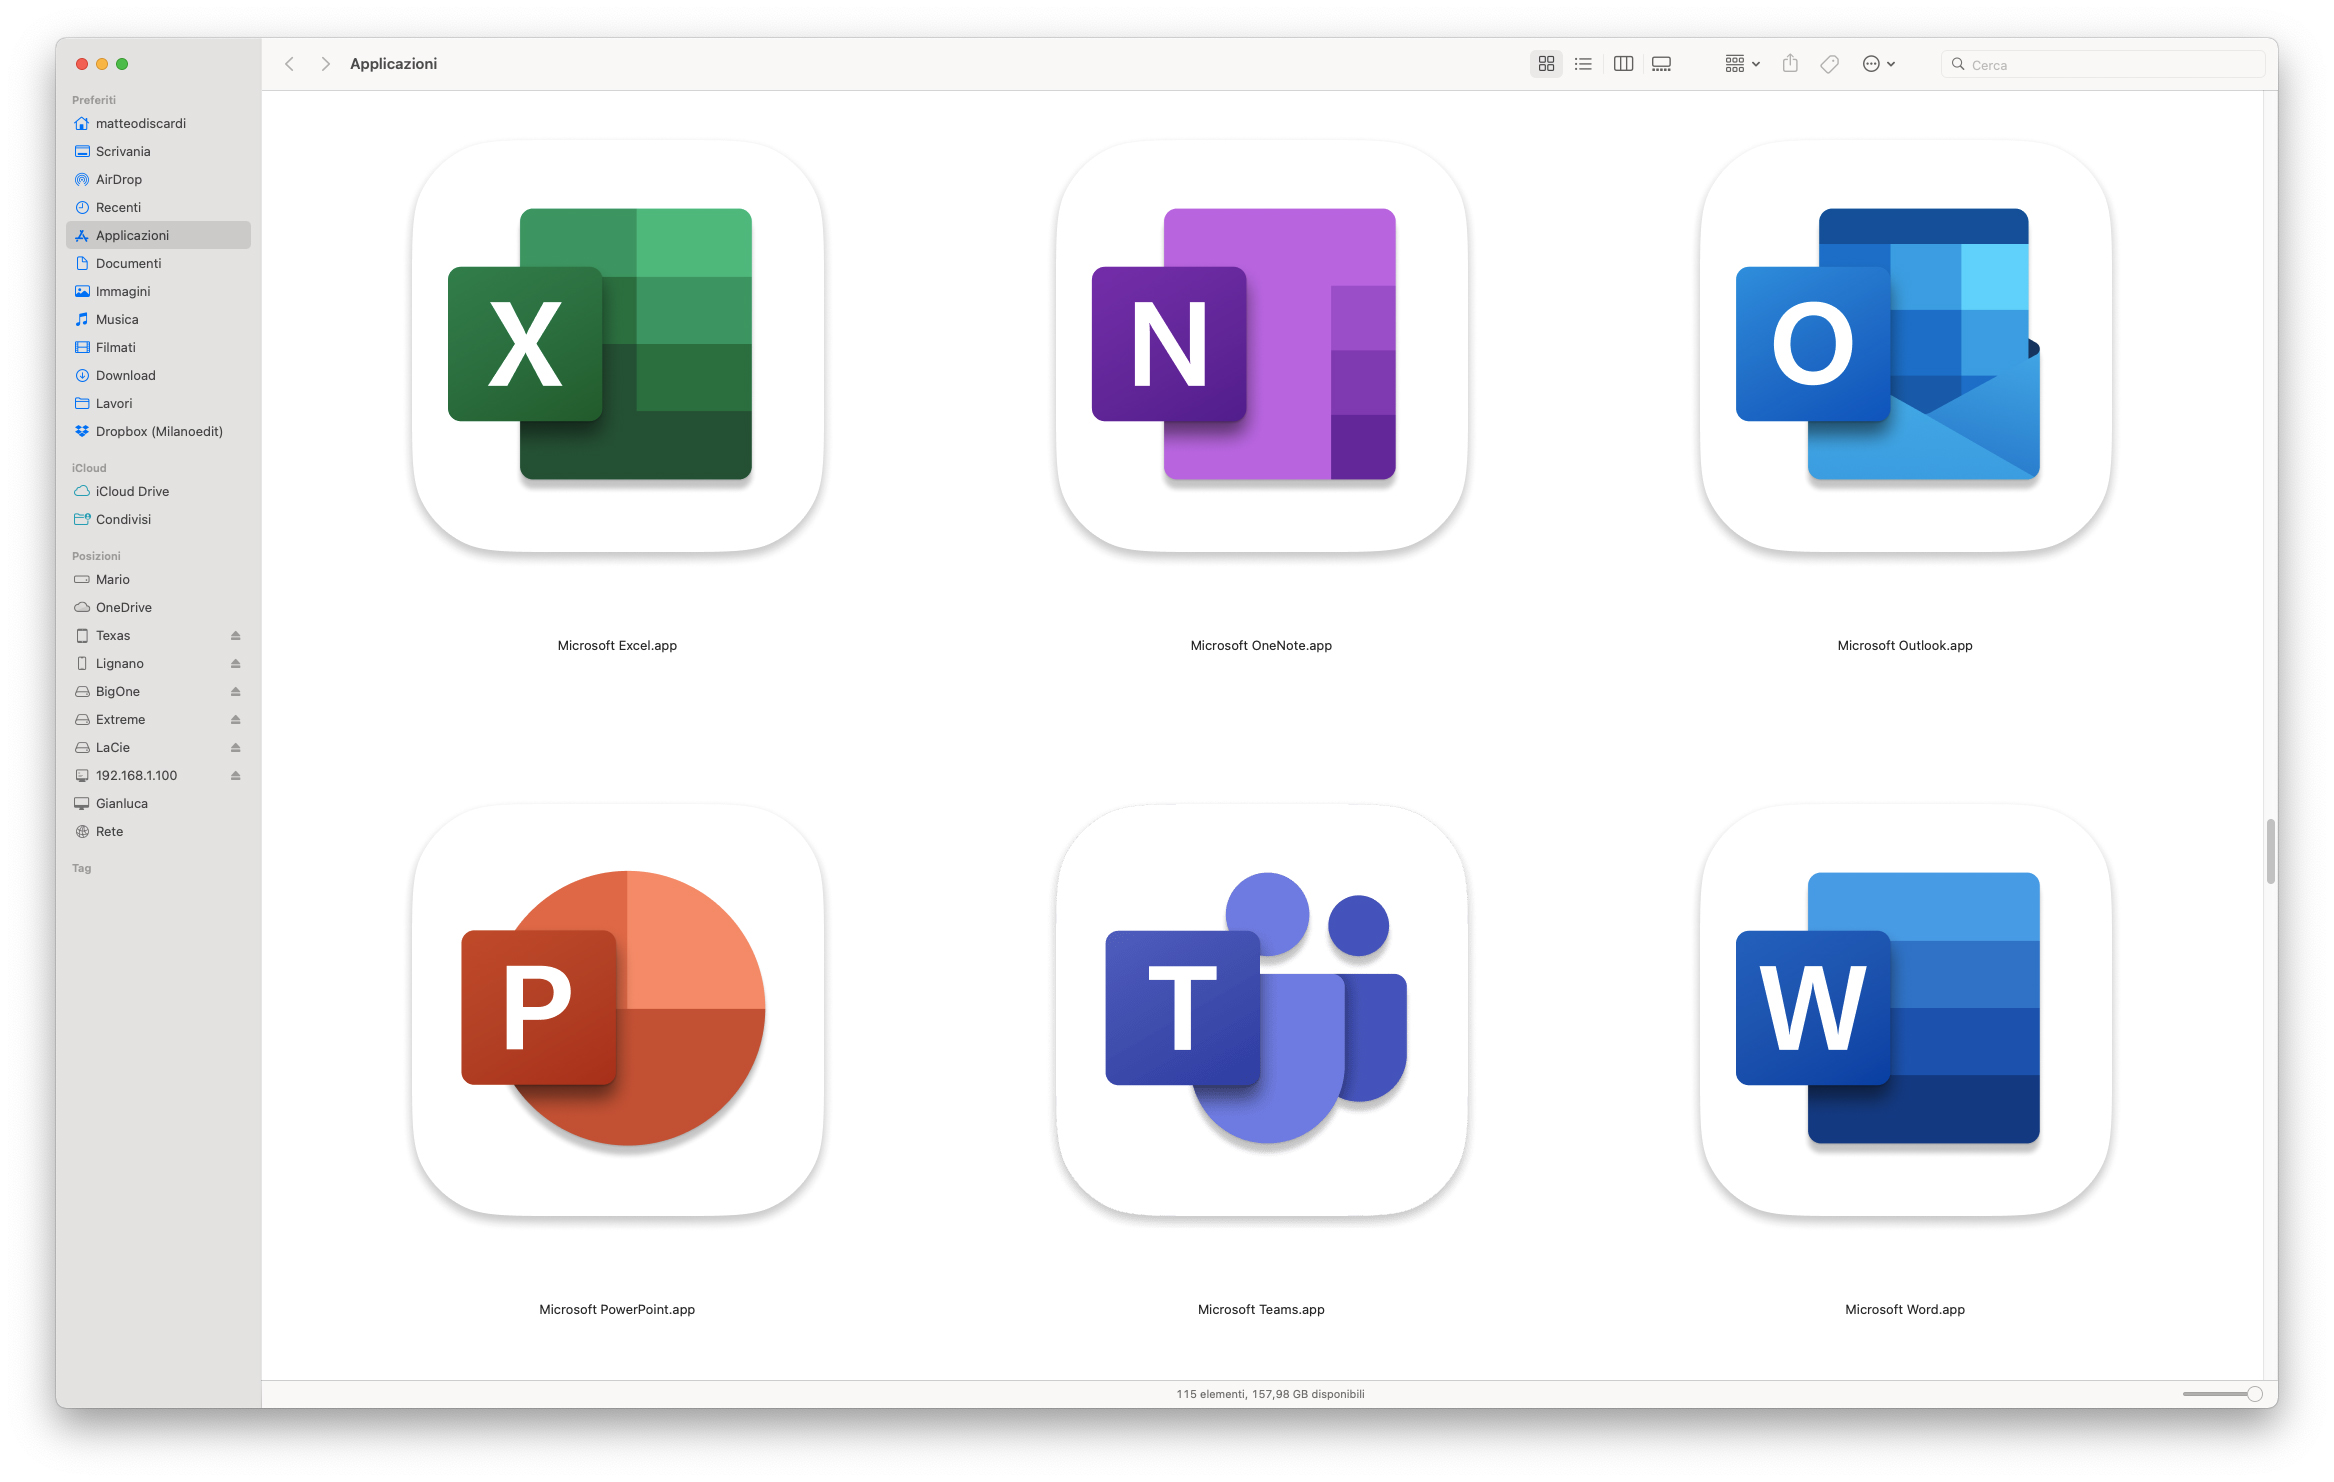2334x1482 pixels.
Task: Select iCloud Drive in sidebar
Action: tap(132, 492)
